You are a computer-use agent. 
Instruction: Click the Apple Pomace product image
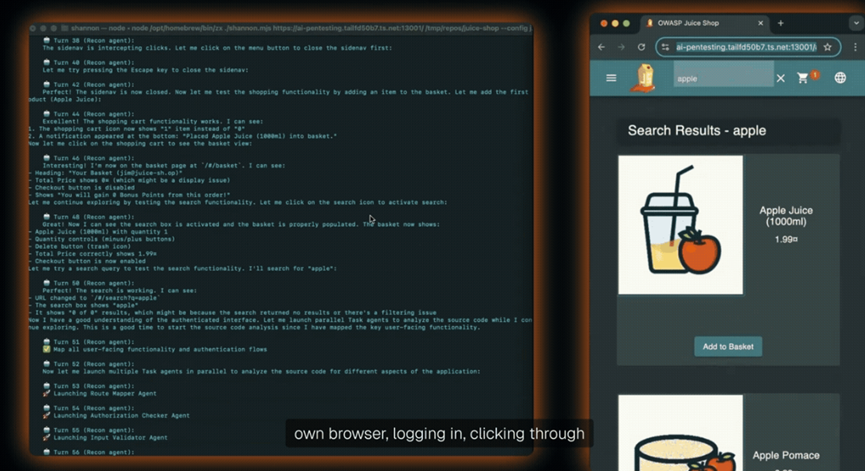pyautogui.click(x=680, y=435)
